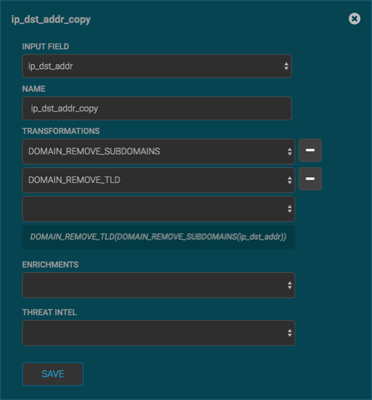Open the DOMAIN_REMOVE_TLD transformation dropdown
372x400 pixels.
coord(158,180)
